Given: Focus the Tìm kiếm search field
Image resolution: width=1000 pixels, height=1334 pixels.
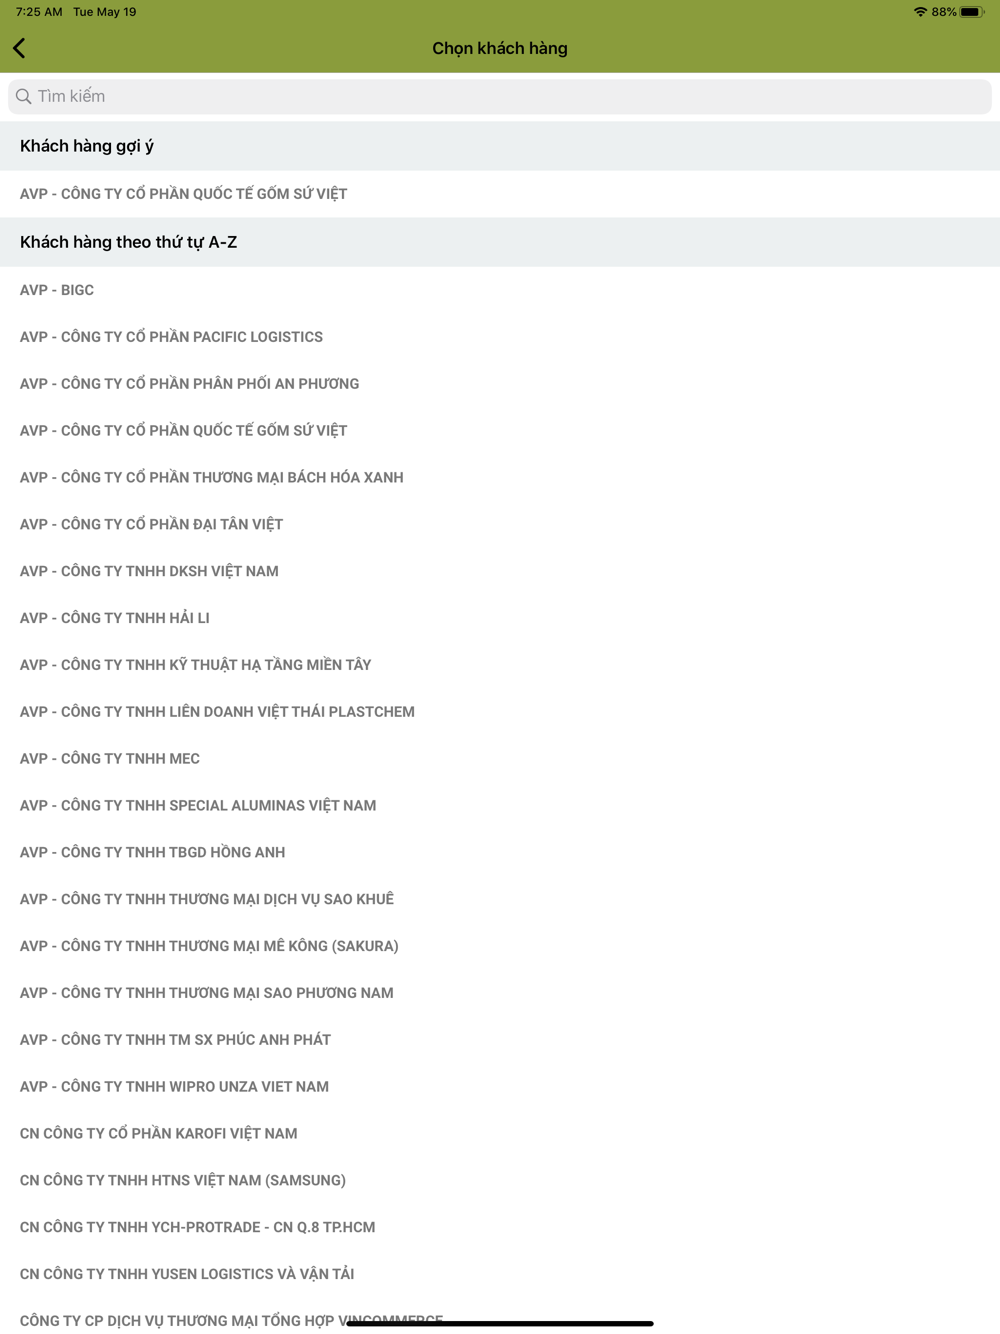Looking at the screenshot, I should tap(500, 96).
